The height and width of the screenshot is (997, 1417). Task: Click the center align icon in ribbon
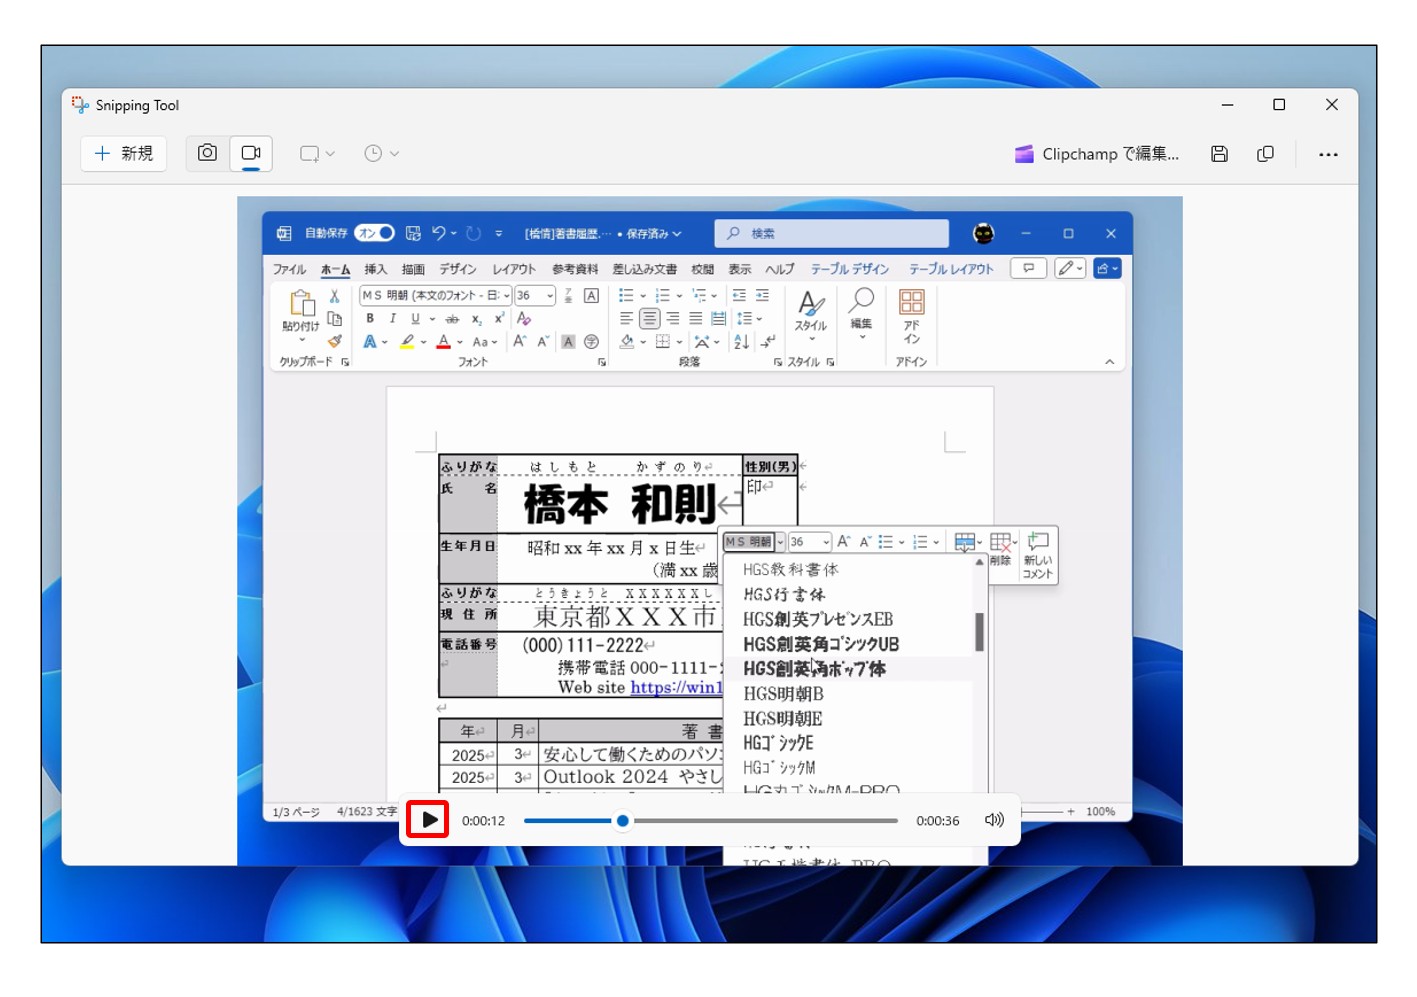coord(650,318)
